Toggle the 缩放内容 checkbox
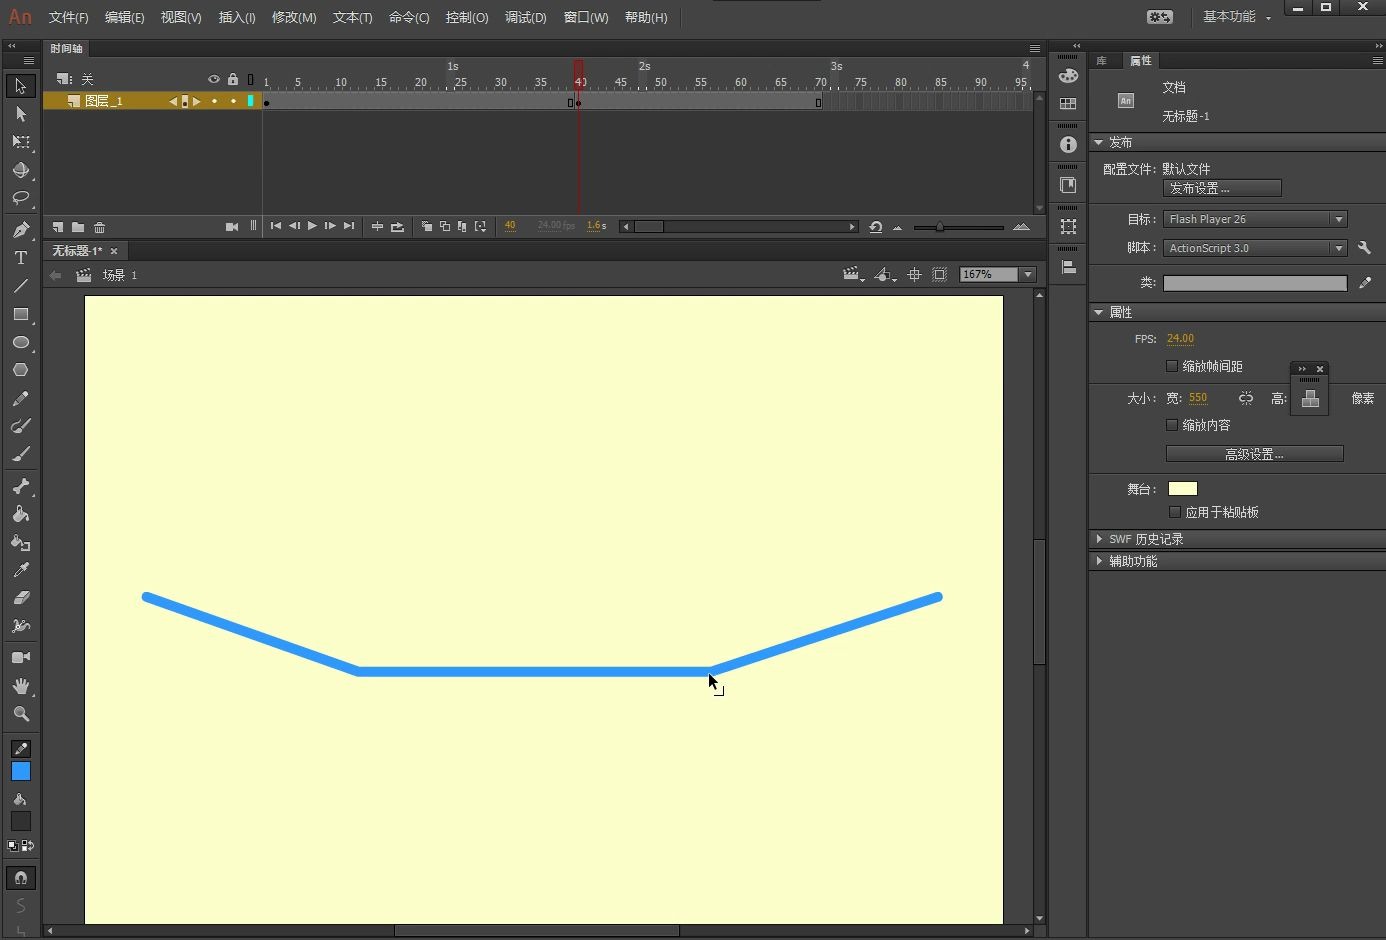The height and width of the screenshot is (940, 1386). 1171,424
